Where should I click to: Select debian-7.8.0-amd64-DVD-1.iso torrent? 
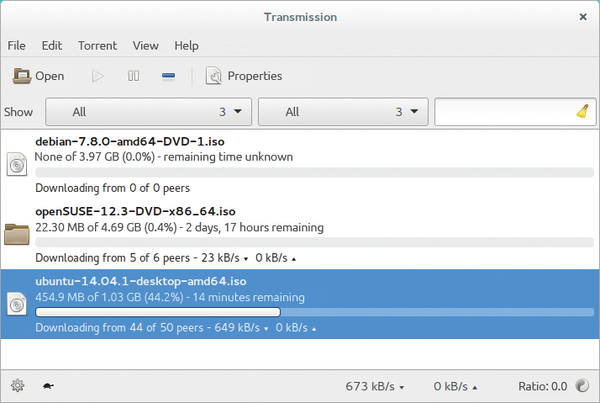(x=300, y=165)
